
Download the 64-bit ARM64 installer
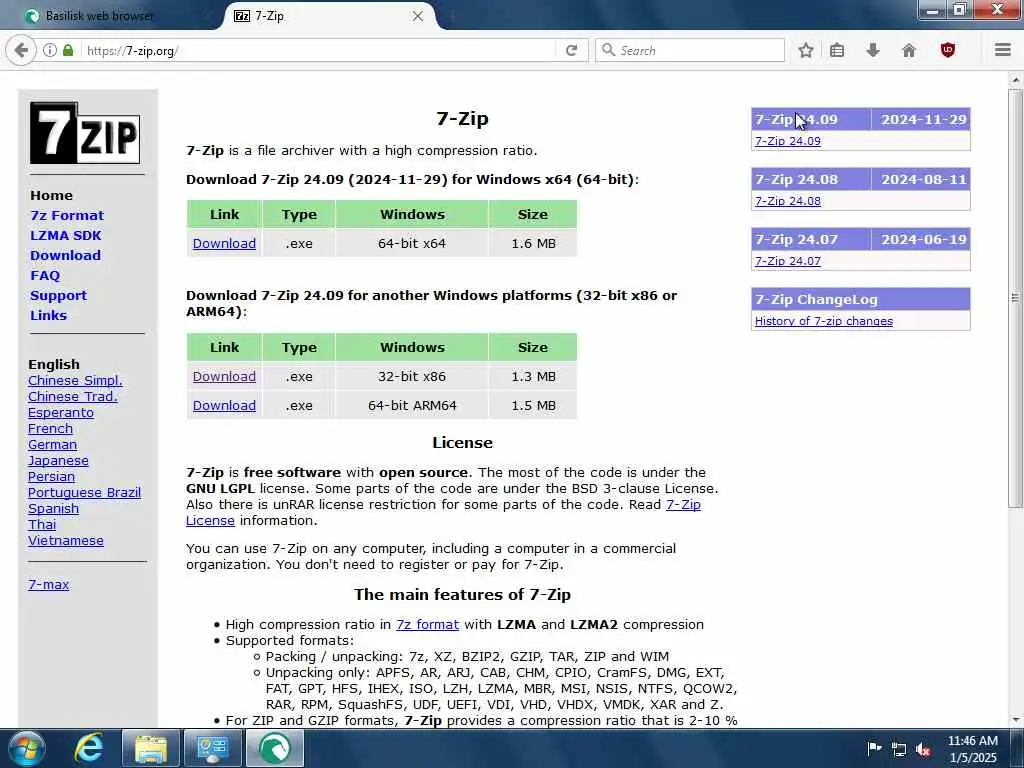tap(224, 406)
